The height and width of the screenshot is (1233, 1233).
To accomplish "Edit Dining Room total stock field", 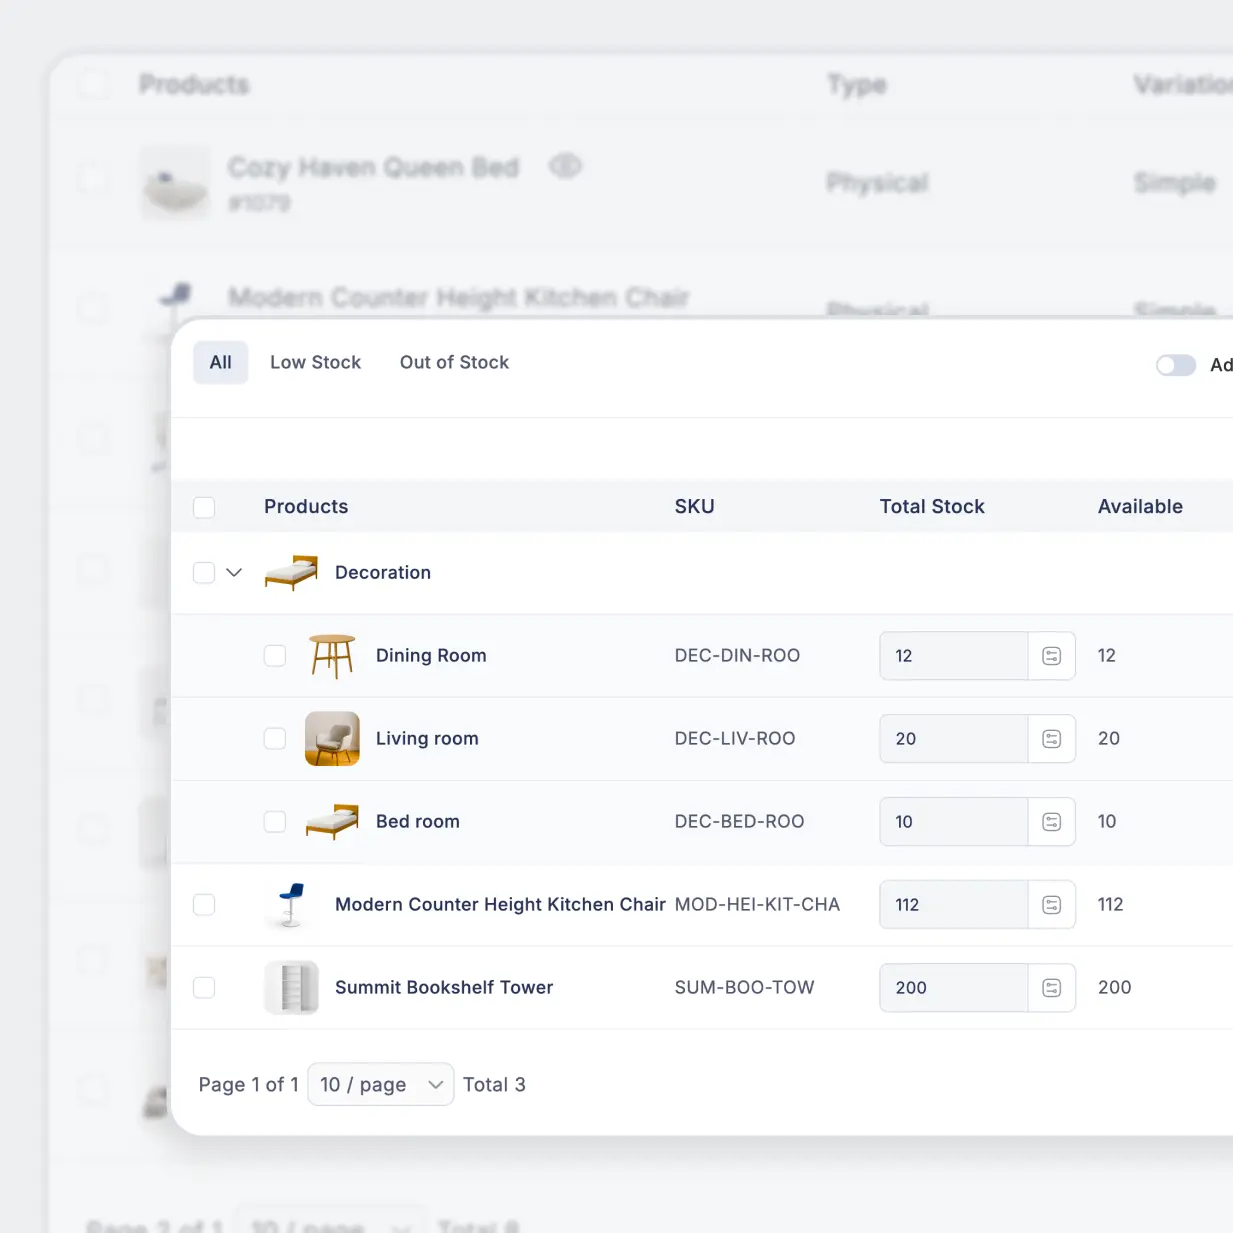I will [x=954, y=656].
